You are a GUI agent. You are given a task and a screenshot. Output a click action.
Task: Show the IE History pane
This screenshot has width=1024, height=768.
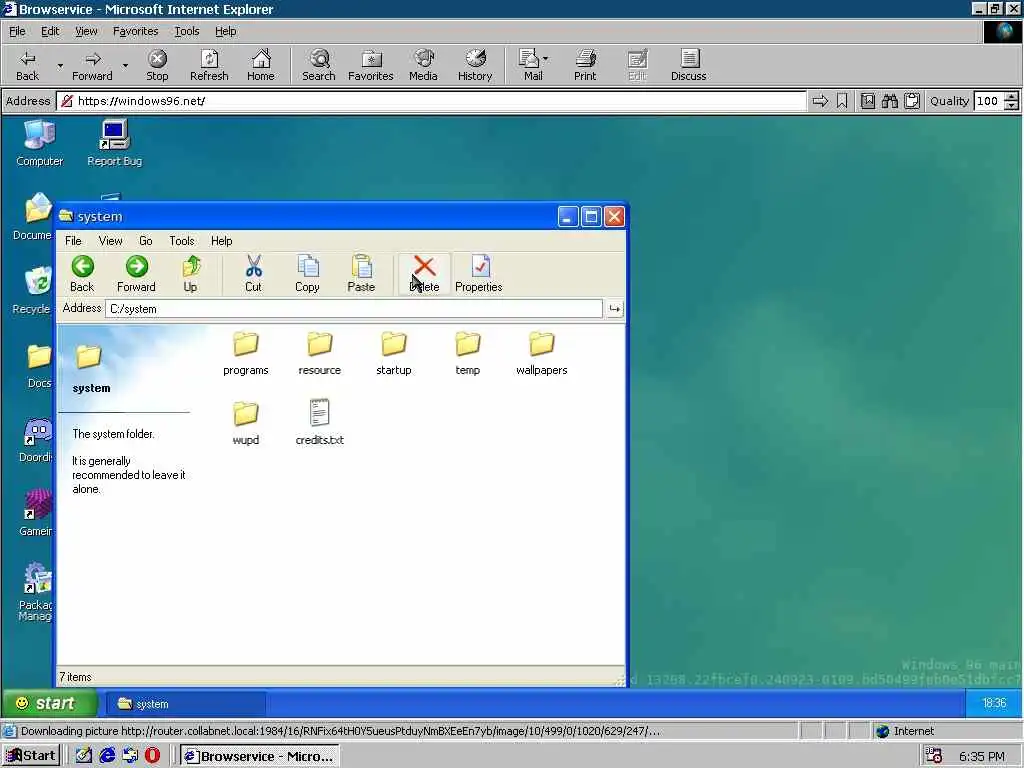[x=475, y=65]
